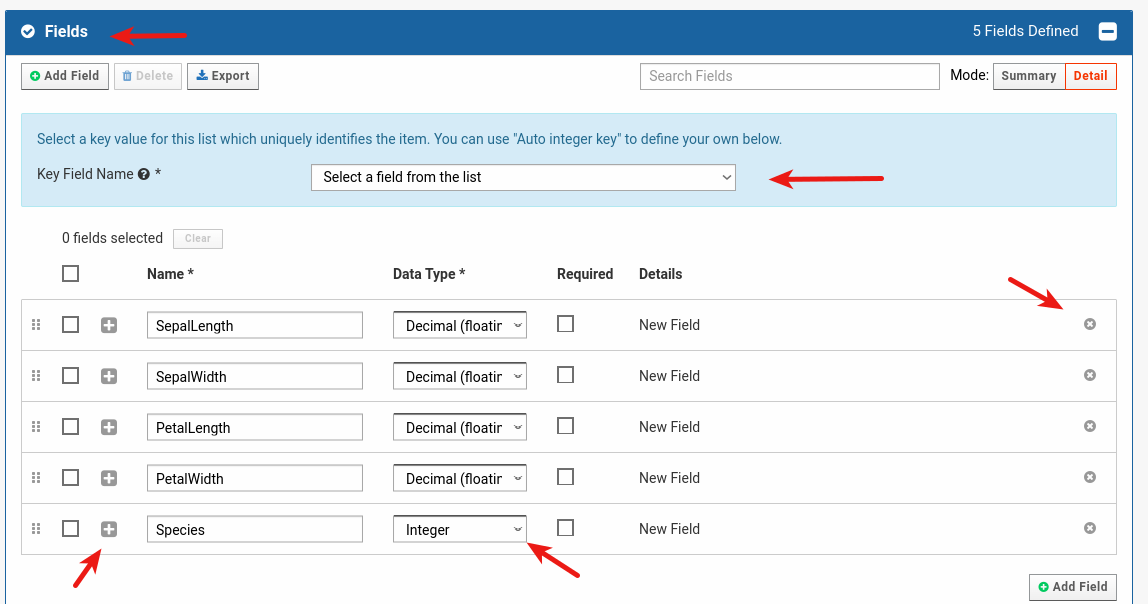Open Data Type dropdown for Species
Image resolution: width=1148 pixels, height=604 pixels.
point(460,530)
